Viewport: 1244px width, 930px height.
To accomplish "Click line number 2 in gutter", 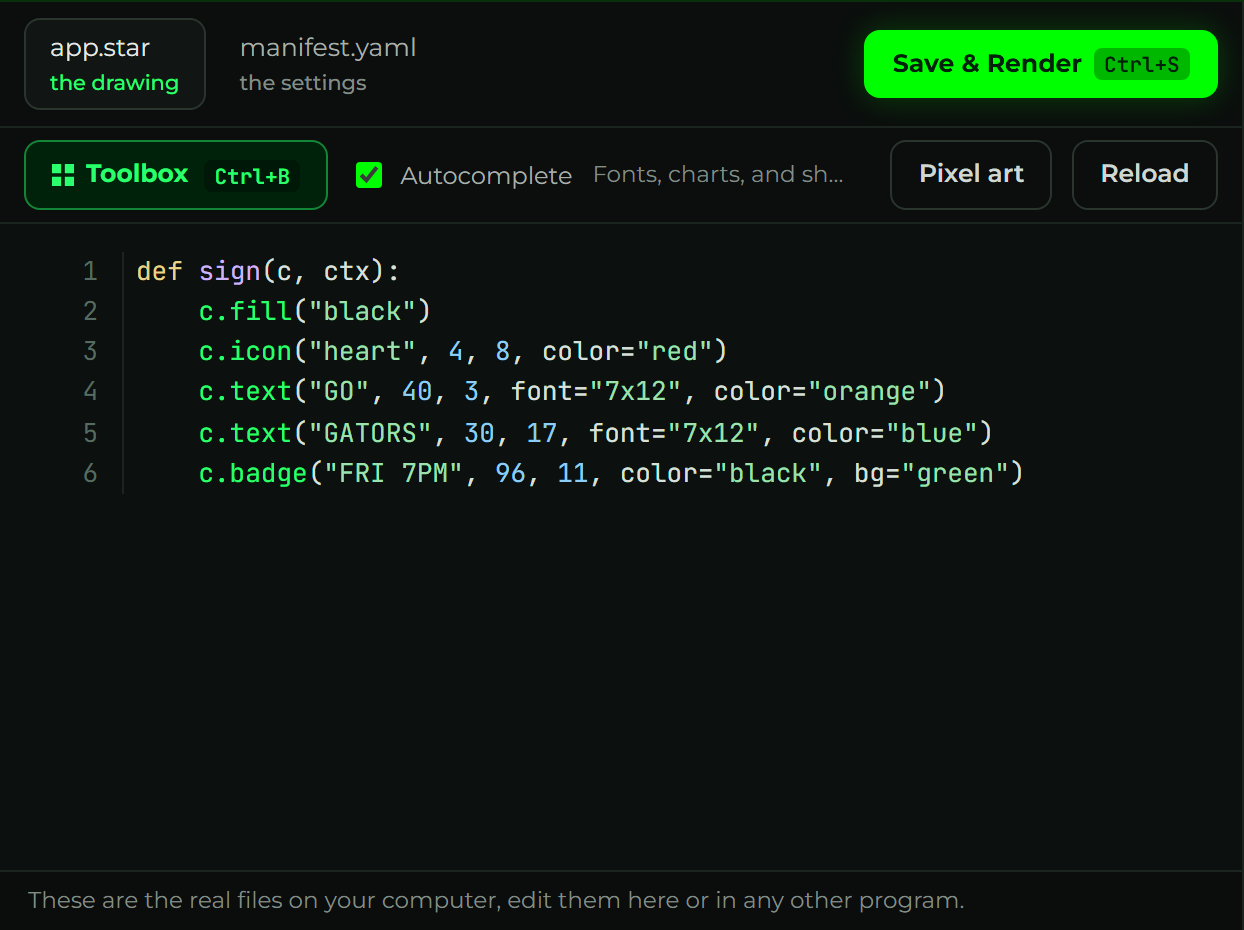I will [x=90, y=311].
